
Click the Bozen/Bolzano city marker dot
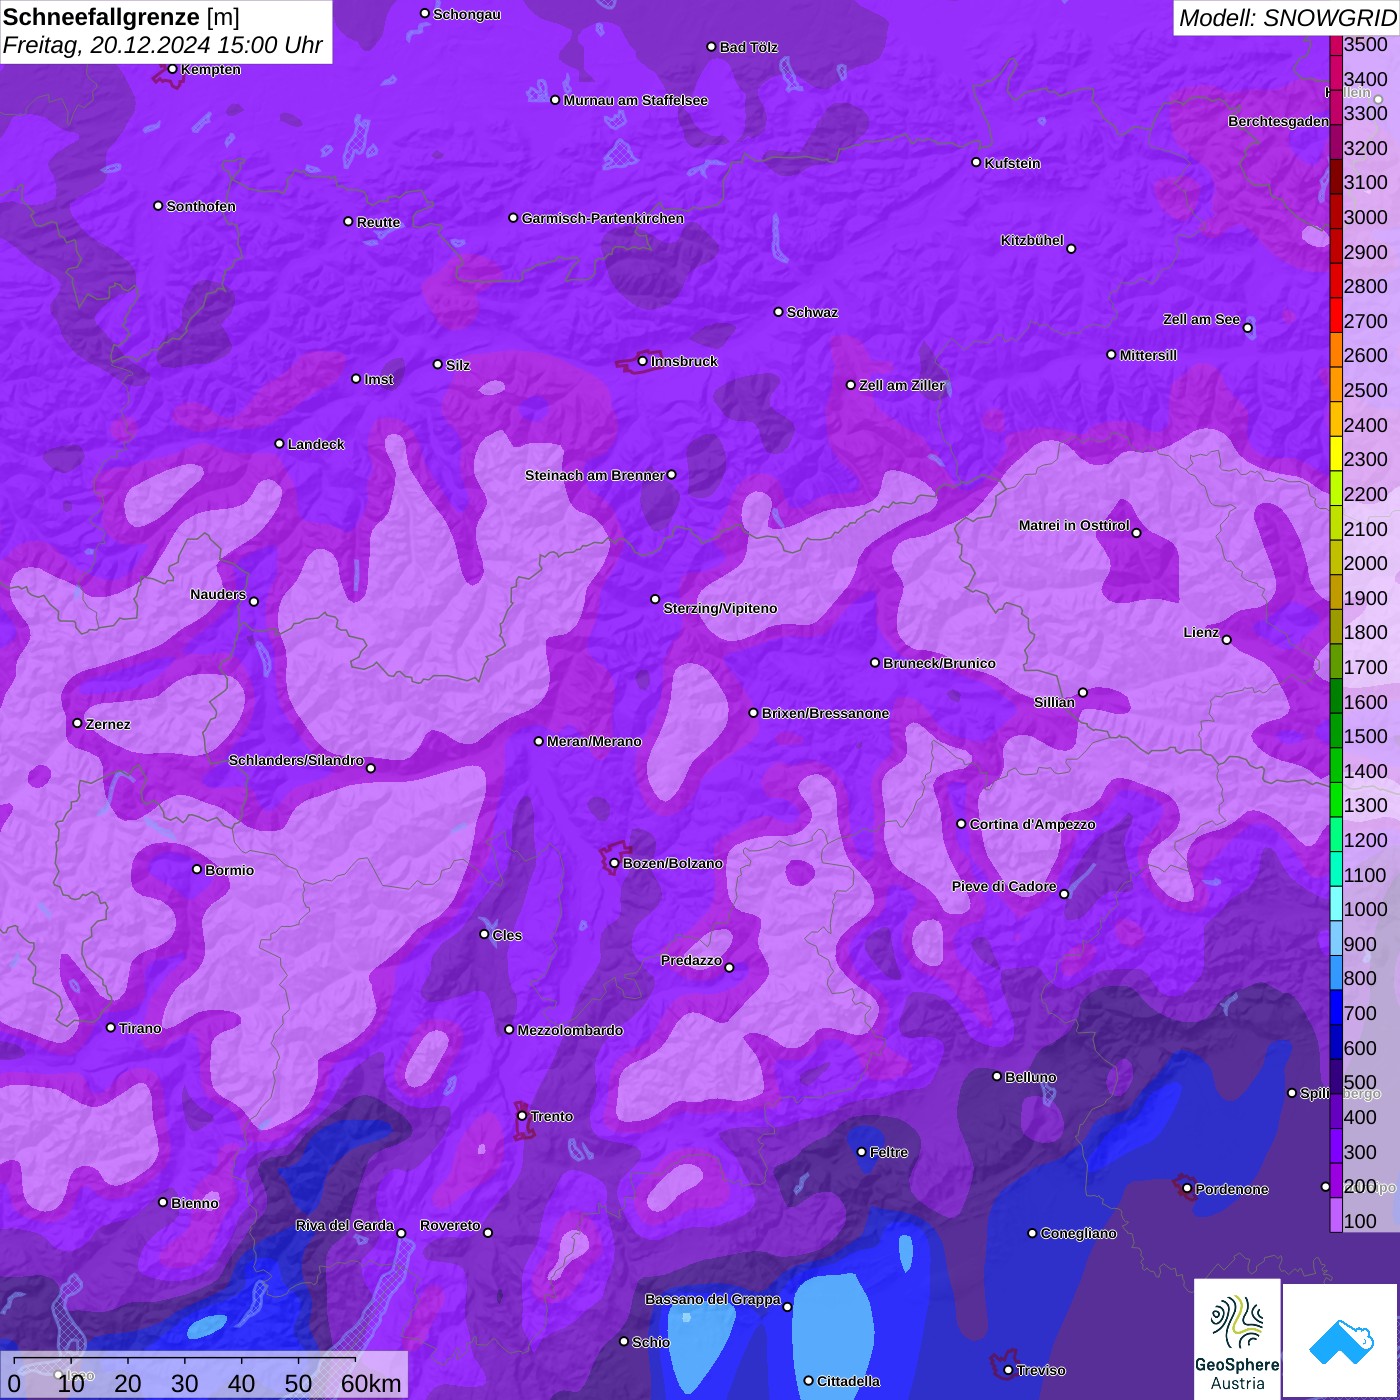pos(615,863)
